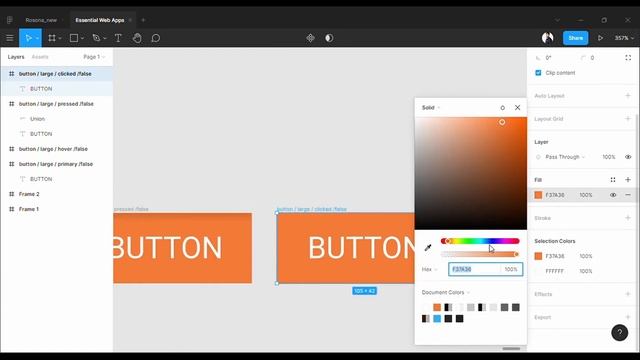640x360 pixels.
Task: Click the Mask contrast icon in toolbar
Action: click(x=329, y=38)
